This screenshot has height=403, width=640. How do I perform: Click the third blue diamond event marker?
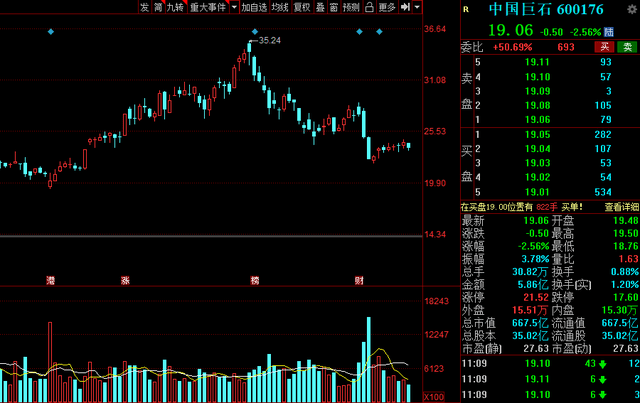click(x=359, y=32)
